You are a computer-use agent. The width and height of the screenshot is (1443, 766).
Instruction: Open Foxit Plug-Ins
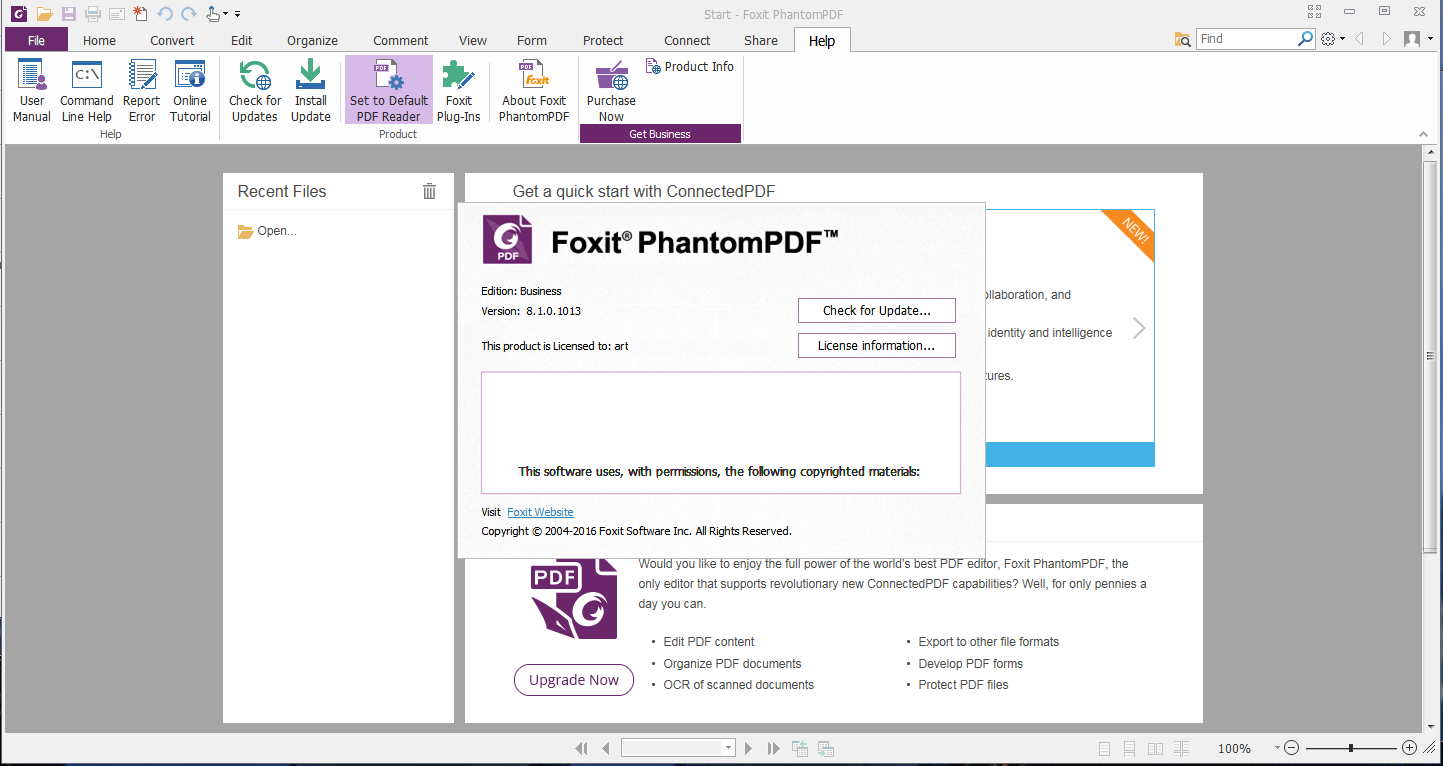(459, 90)
